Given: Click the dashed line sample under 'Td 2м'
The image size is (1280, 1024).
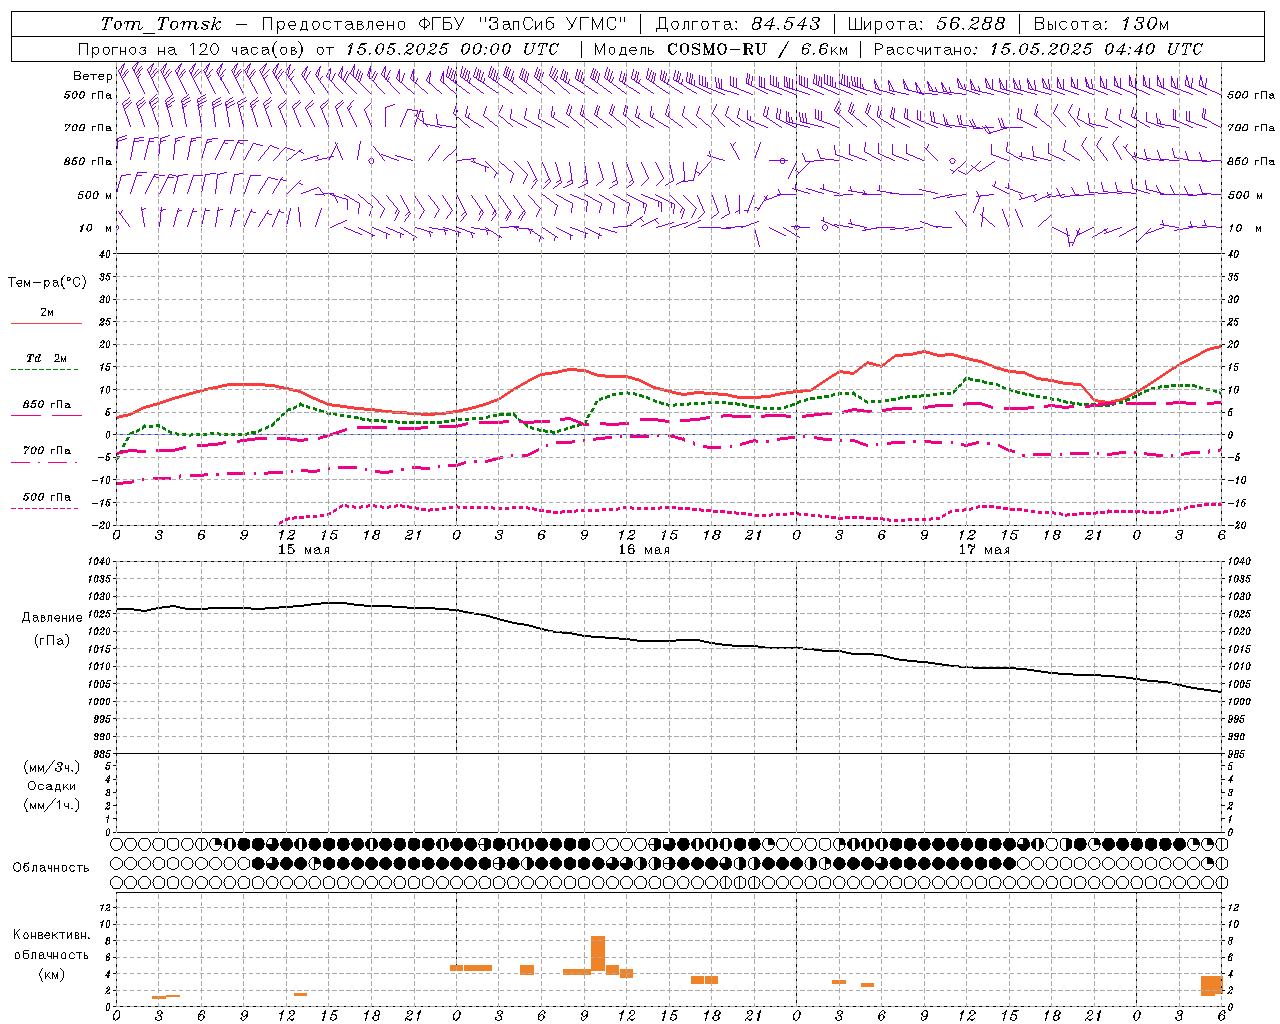Looking at the screenshot, I should click(x=45, y=370).
